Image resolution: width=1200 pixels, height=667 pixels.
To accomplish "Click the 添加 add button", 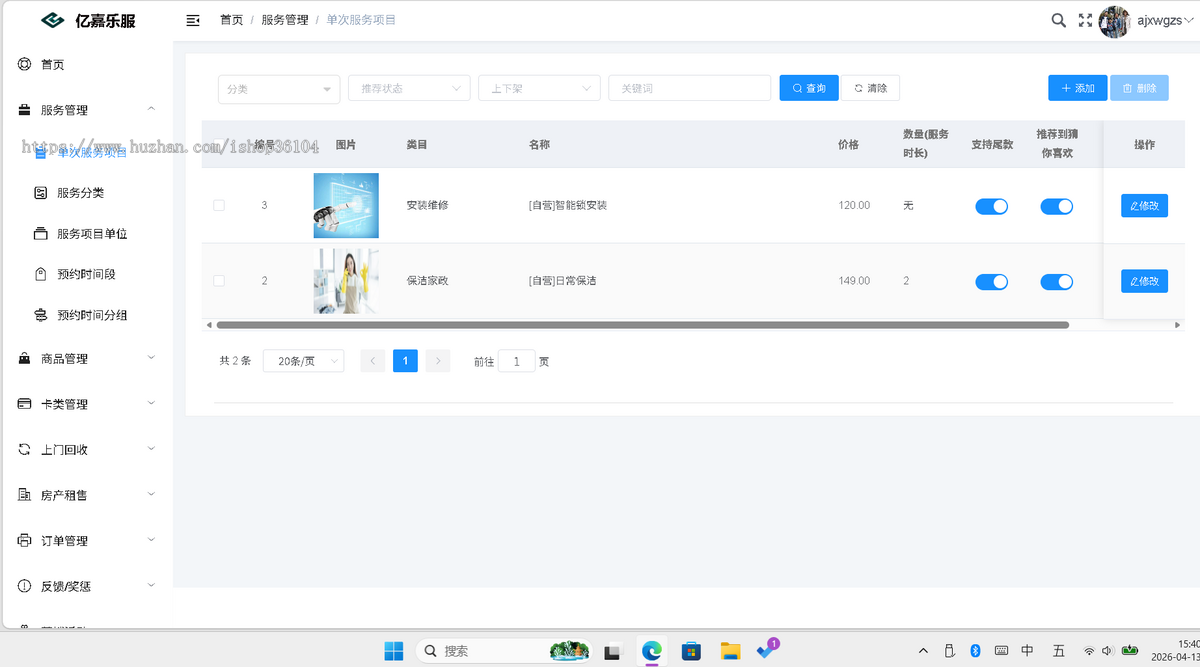I will point(1078,88).
